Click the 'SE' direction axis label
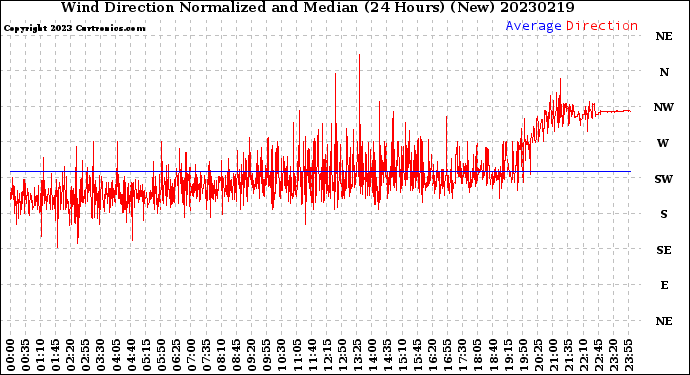This screenshot has width=690, height=375. (x=664, y=250)
